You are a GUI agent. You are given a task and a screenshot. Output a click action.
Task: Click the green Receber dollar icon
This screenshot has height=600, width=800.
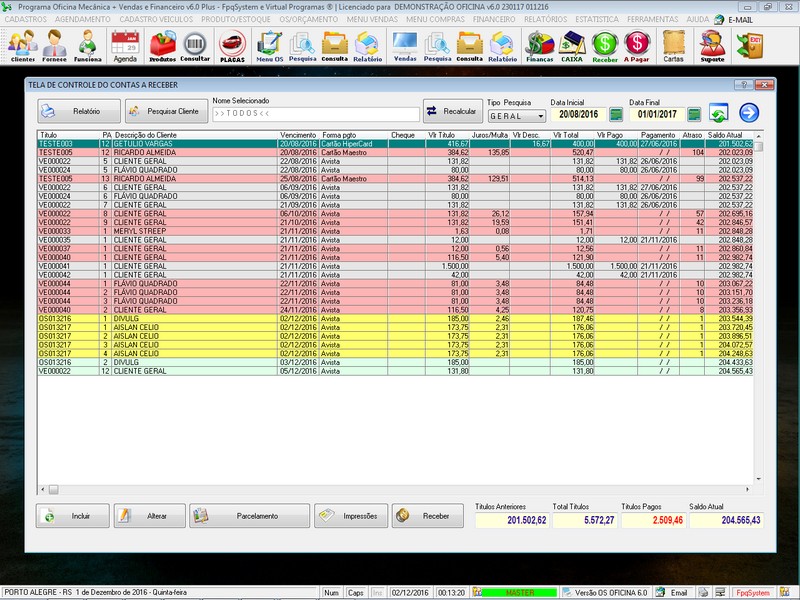click(x=605, y=46)
